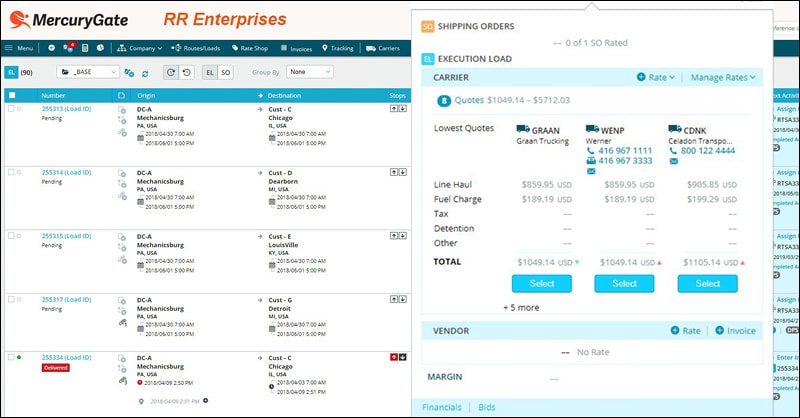Click the add (plus) icon in top toolbar

[52, 47]
